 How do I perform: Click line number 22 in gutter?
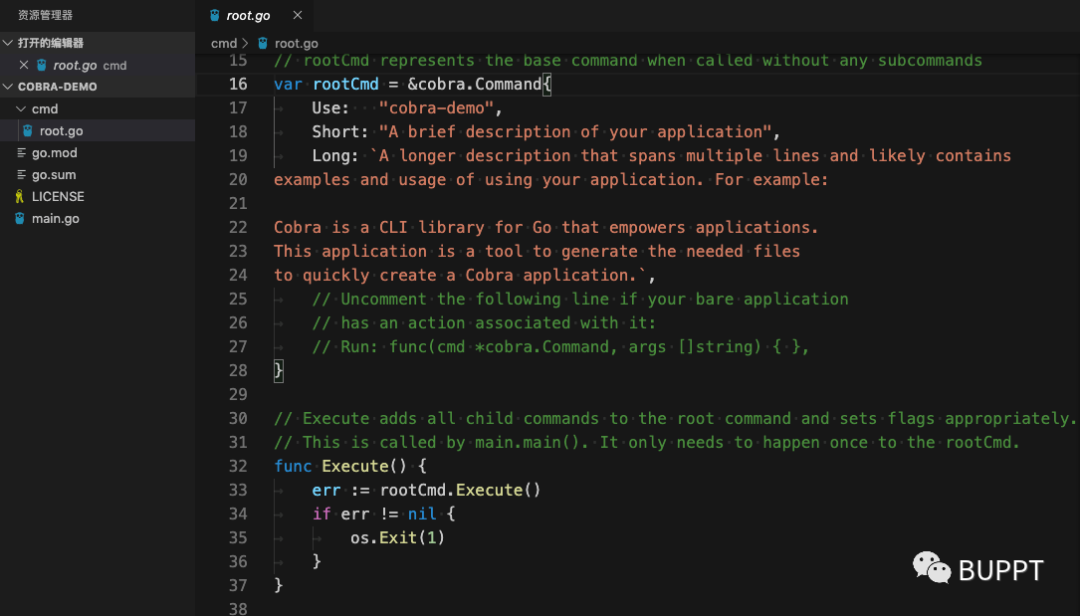pos(238,227)
